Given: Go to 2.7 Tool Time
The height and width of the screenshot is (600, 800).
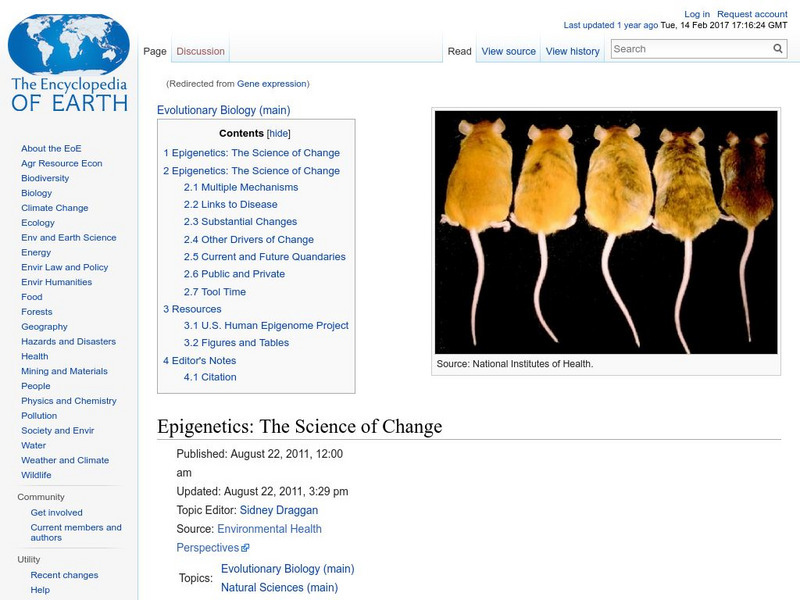Looking at the screenshot, I should point(215,292).
